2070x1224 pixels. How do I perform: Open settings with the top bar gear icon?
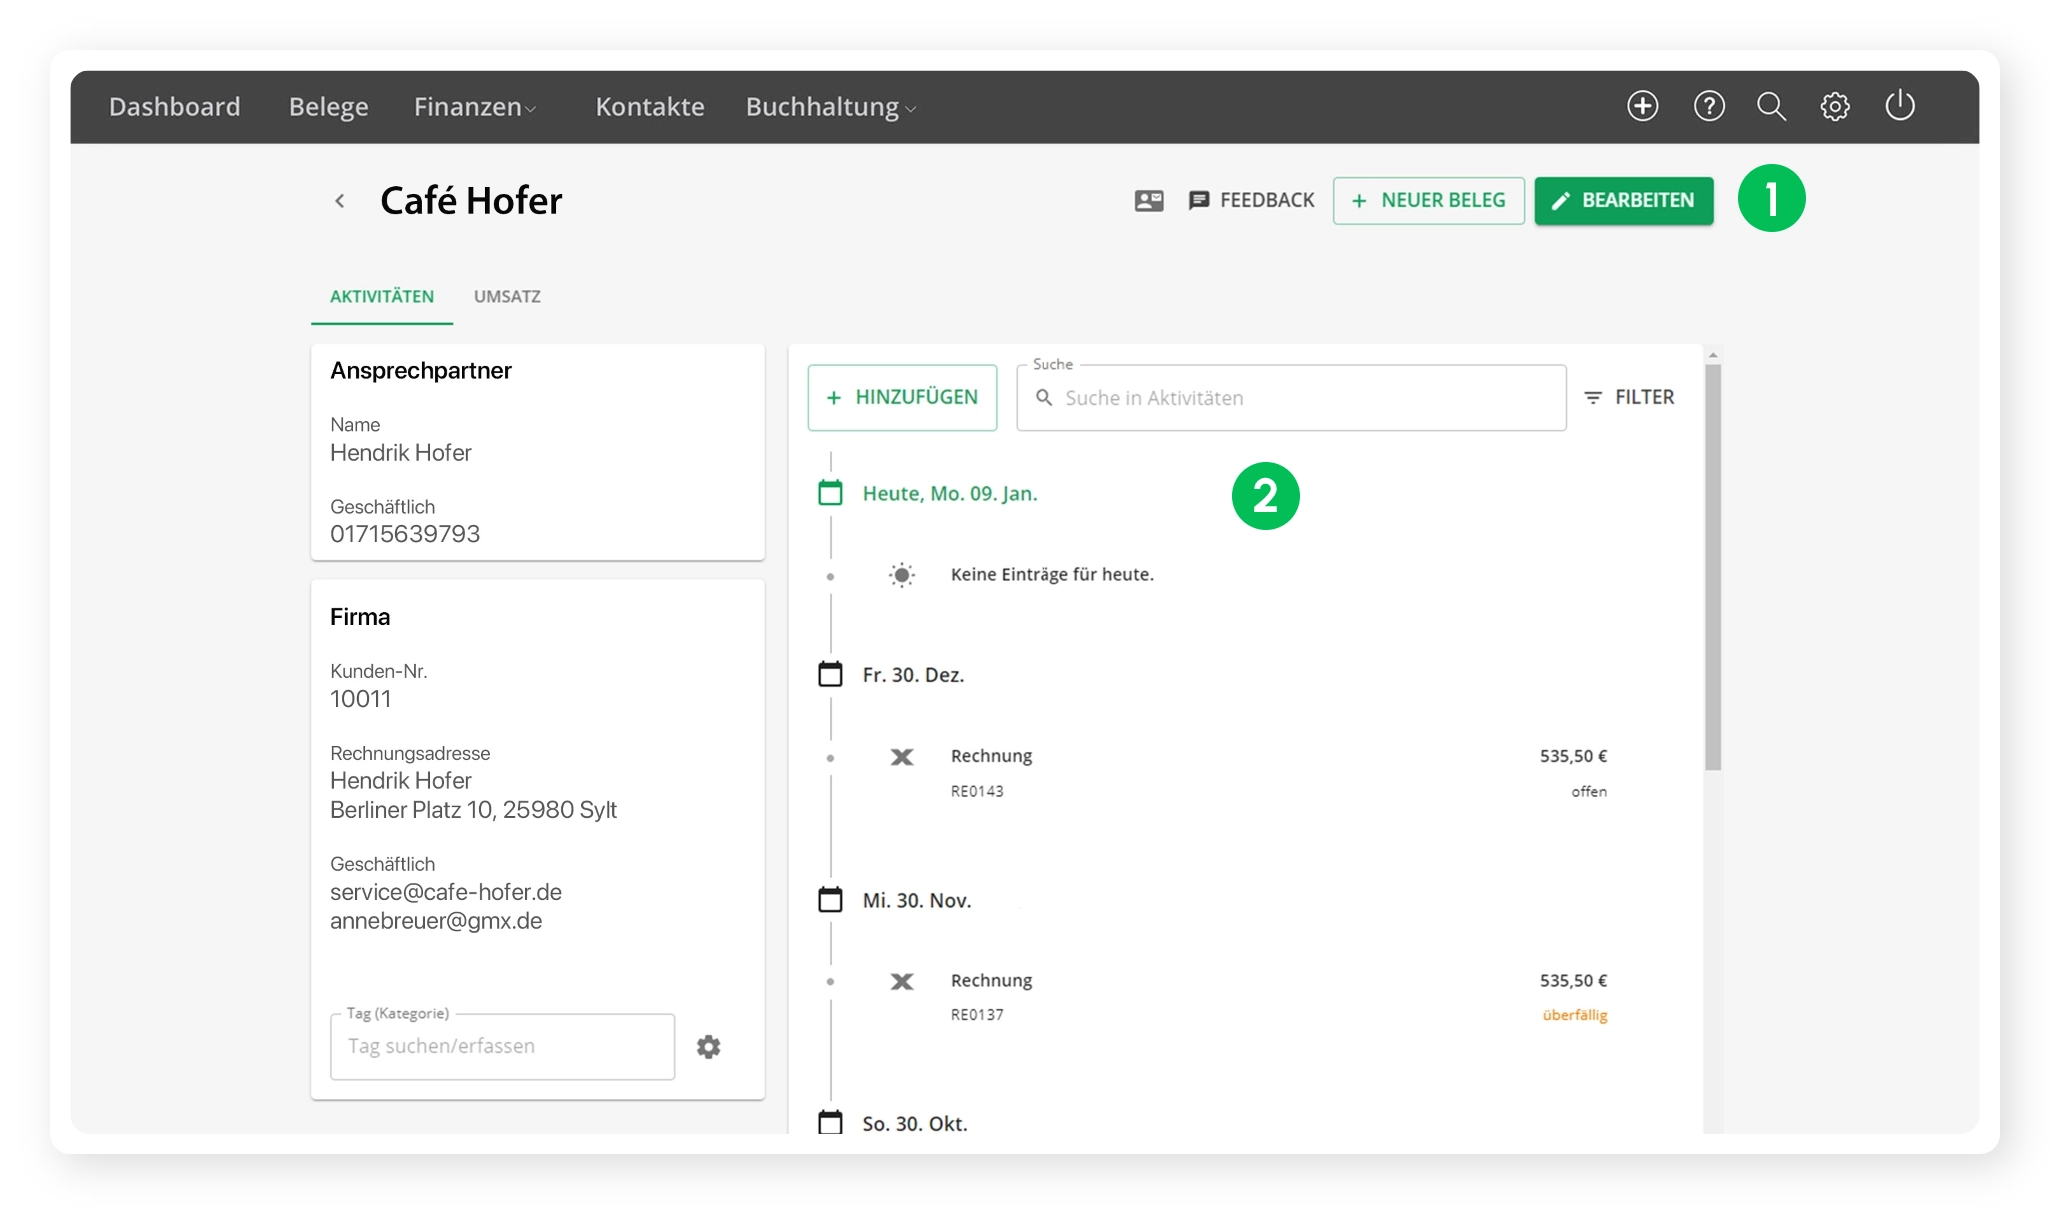1835,106
